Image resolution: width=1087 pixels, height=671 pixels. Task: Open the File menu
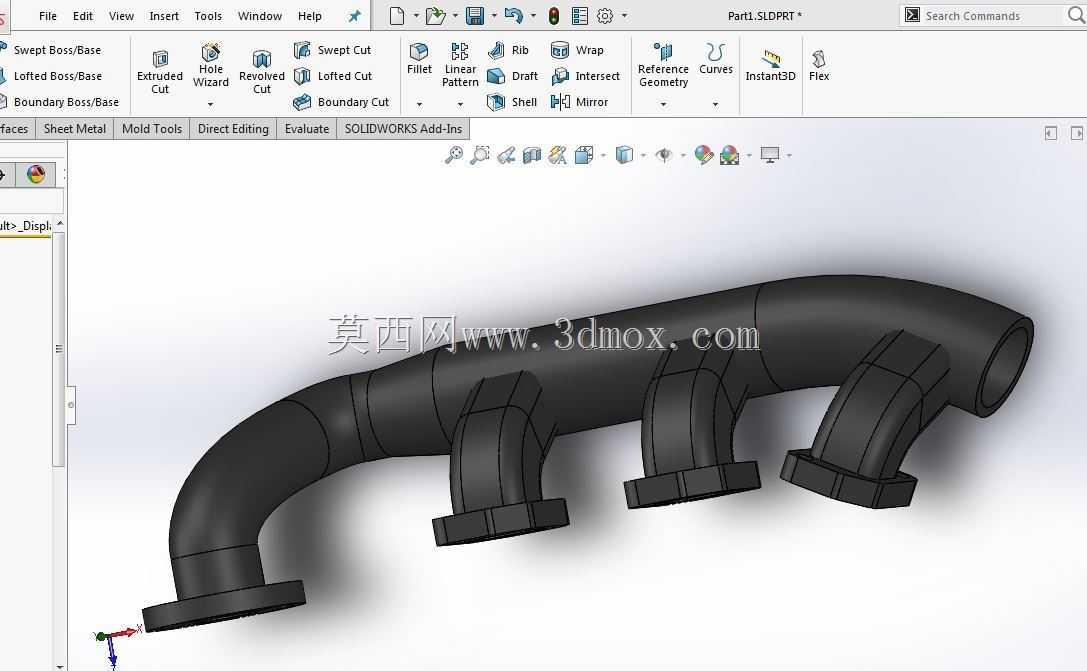tap(48, 16)
